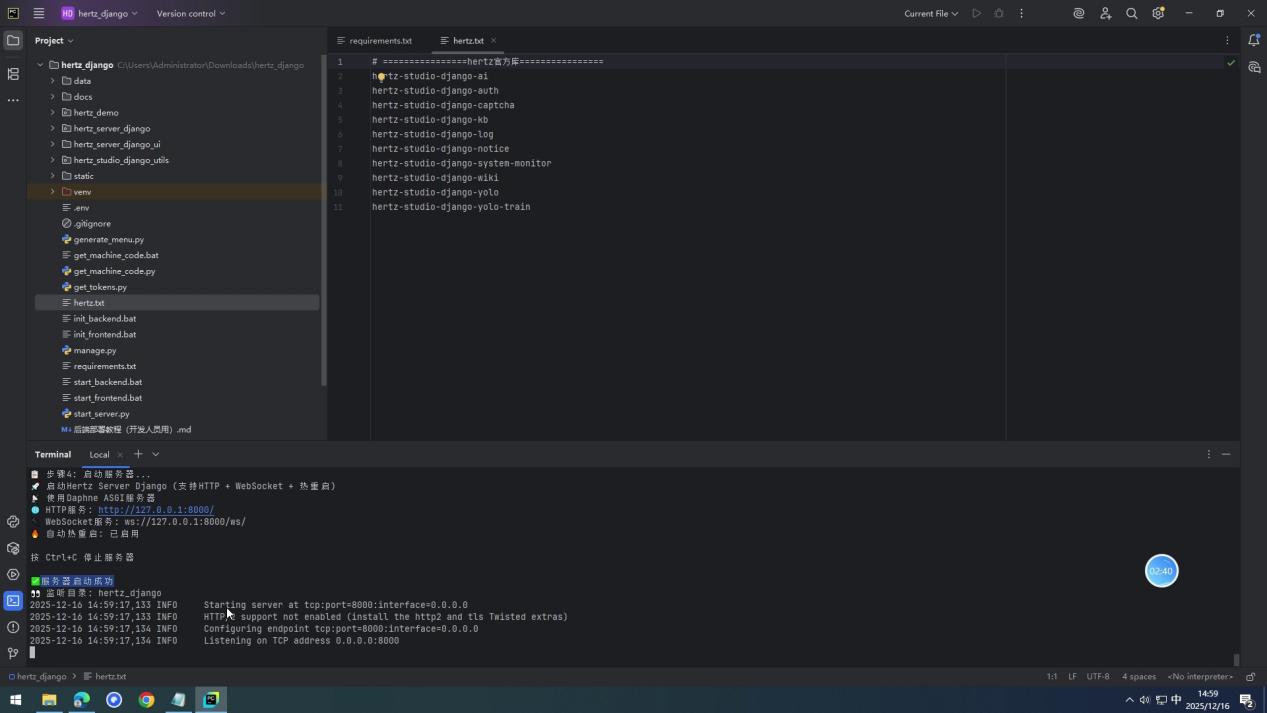The height and width of the screenshot is (713, 1267).
Task: Launch Google Chrome from the taskbar
Action: pyautogui.click(x=146, y=699)
